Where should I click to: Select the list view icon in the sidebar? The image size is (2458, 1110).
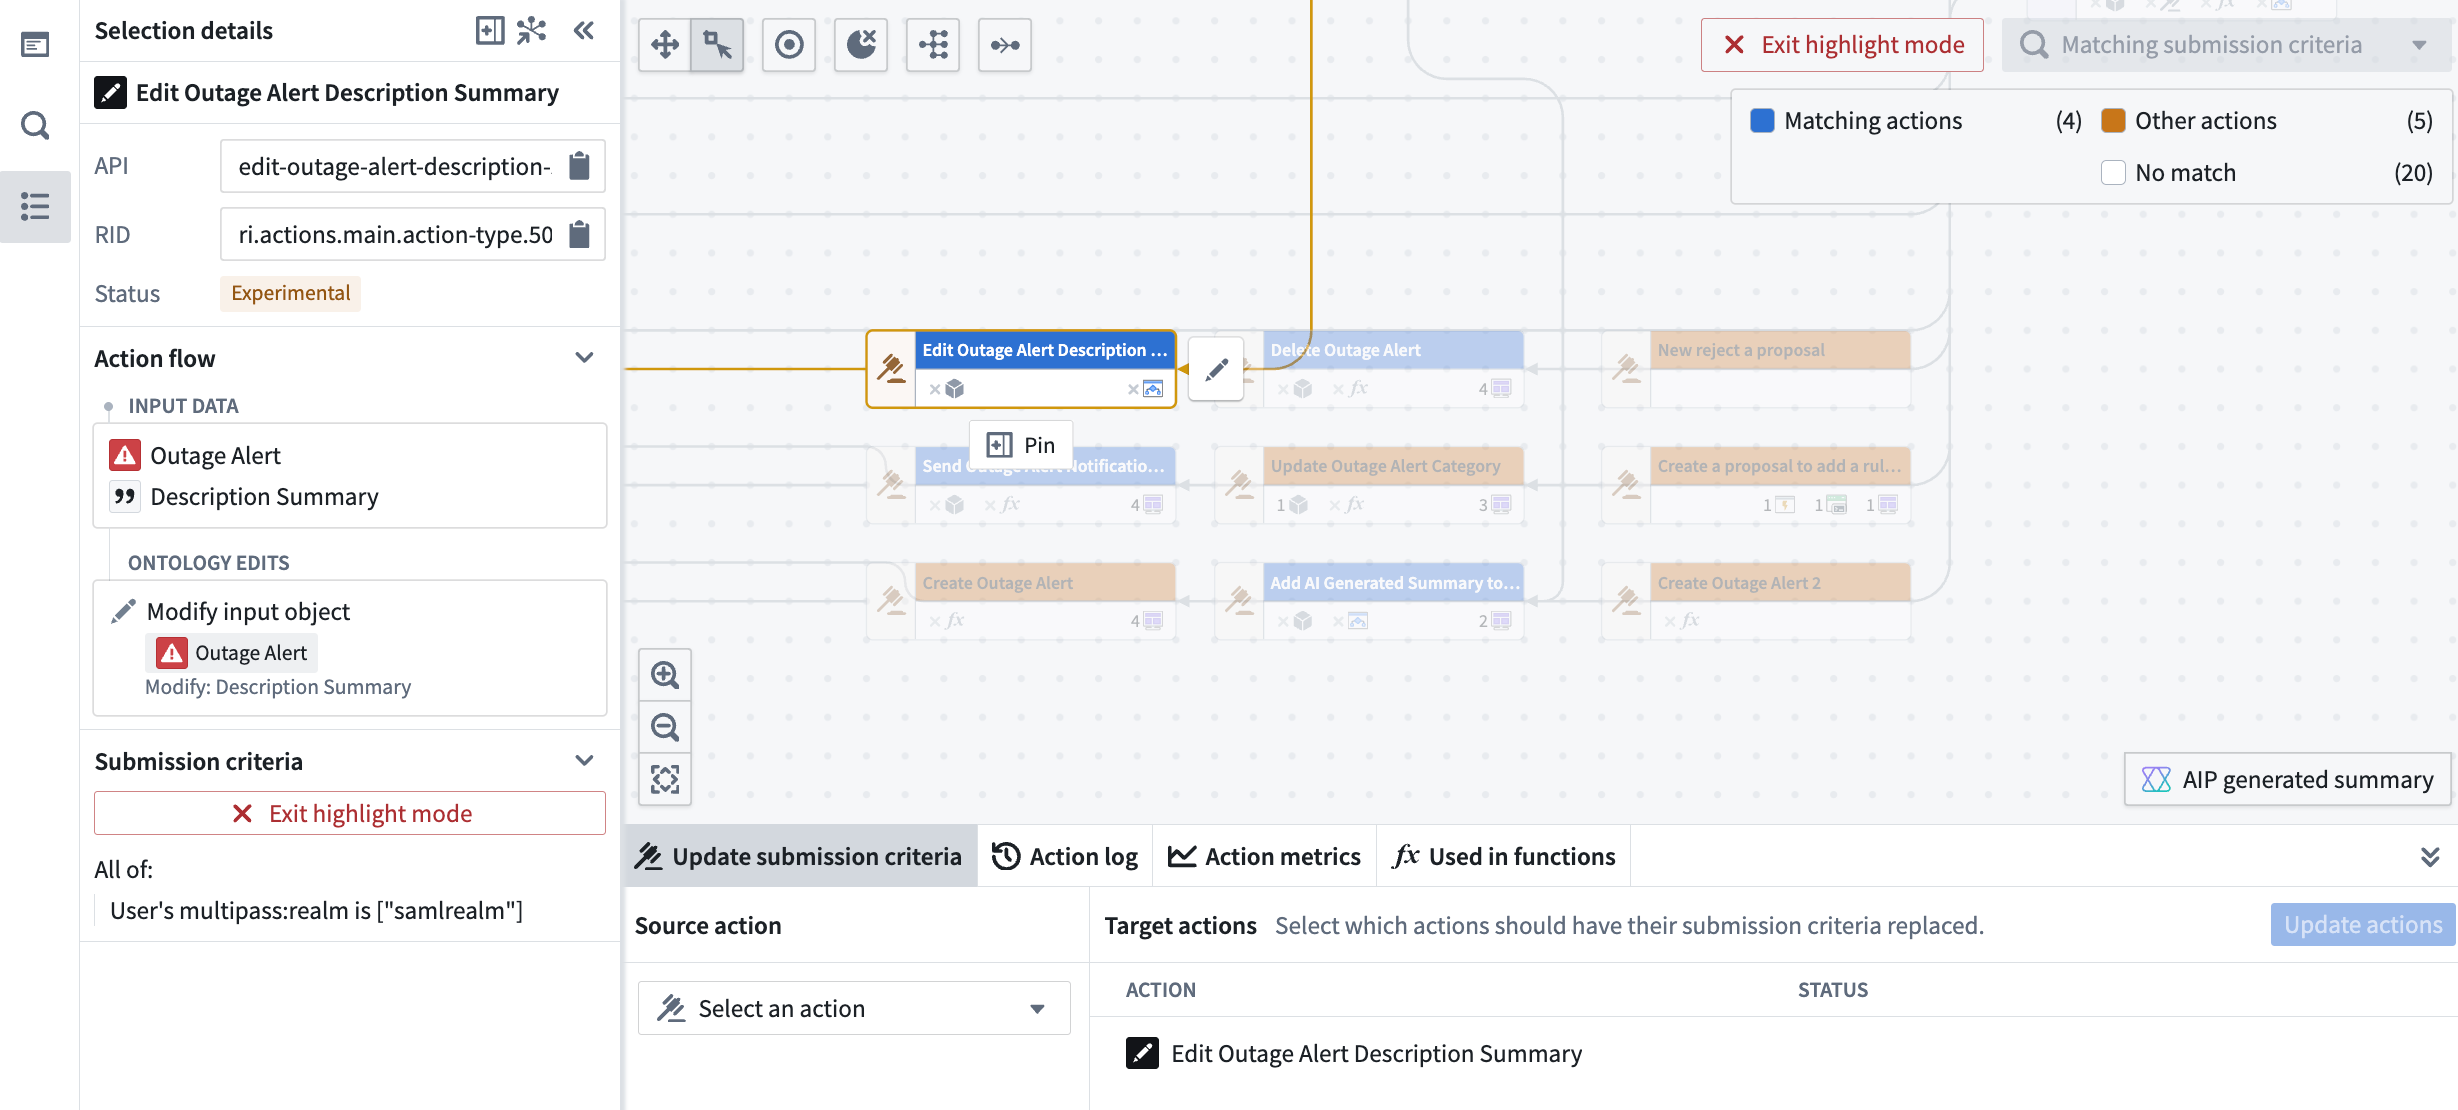pyautogui.click(x=35, y=206)
